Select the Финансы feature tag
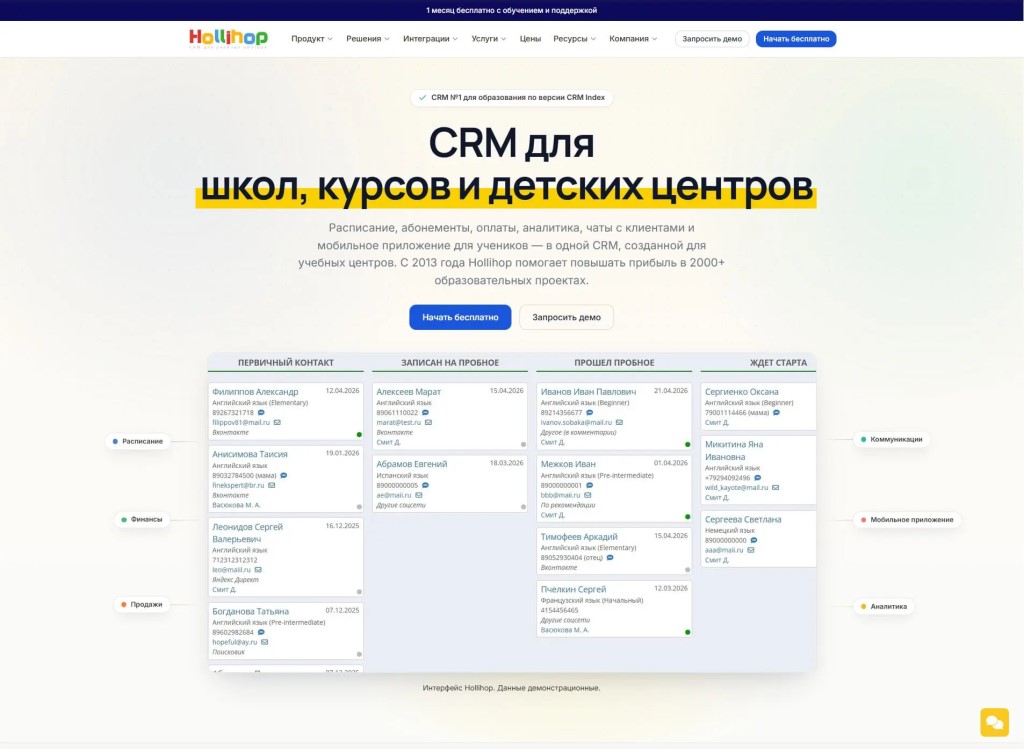The image size is (1024, 749). (142, 520)
